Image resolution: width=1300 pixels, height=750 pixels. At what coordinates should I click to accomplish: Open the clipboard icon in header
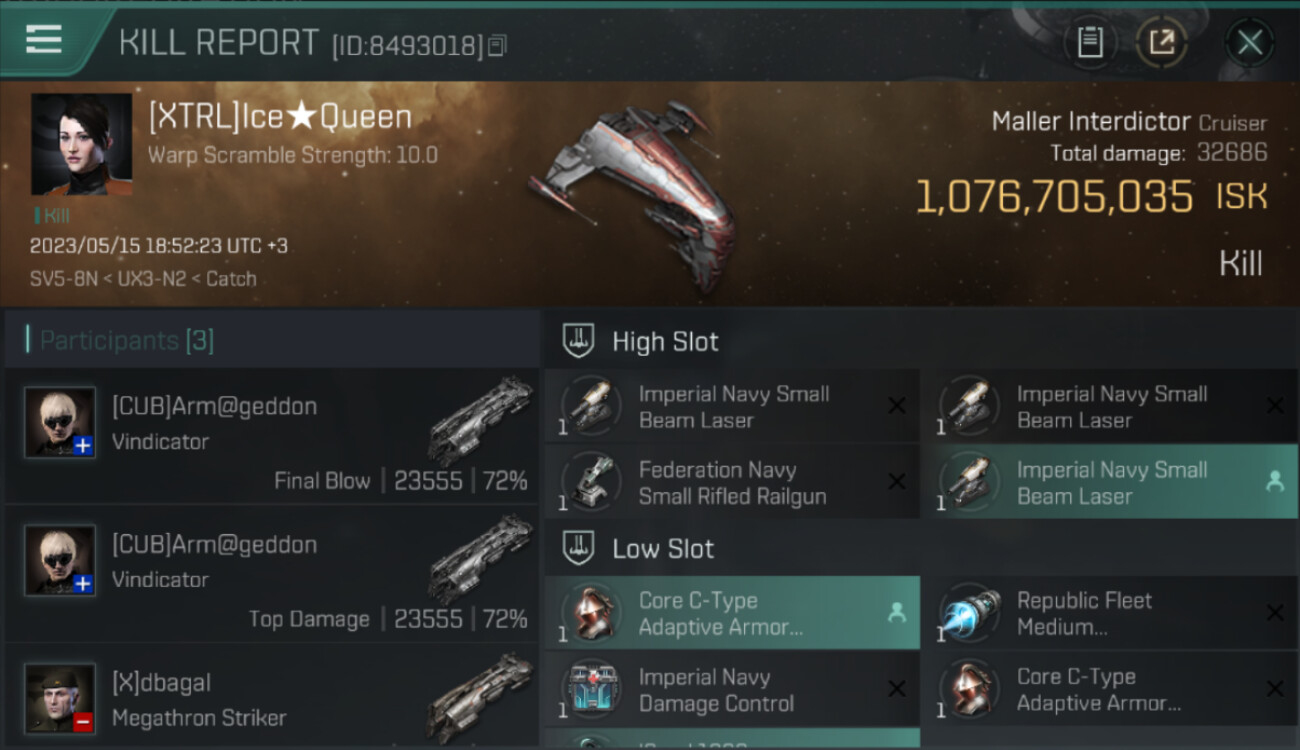click(x=1089, y=43)
